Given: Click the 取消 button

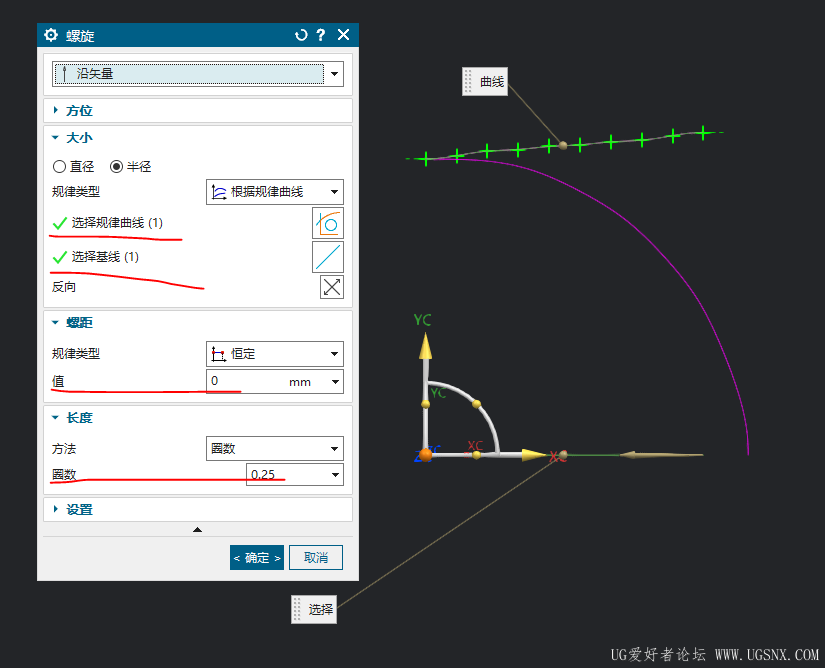Looking at the screenshot, I should pos(316,558).
